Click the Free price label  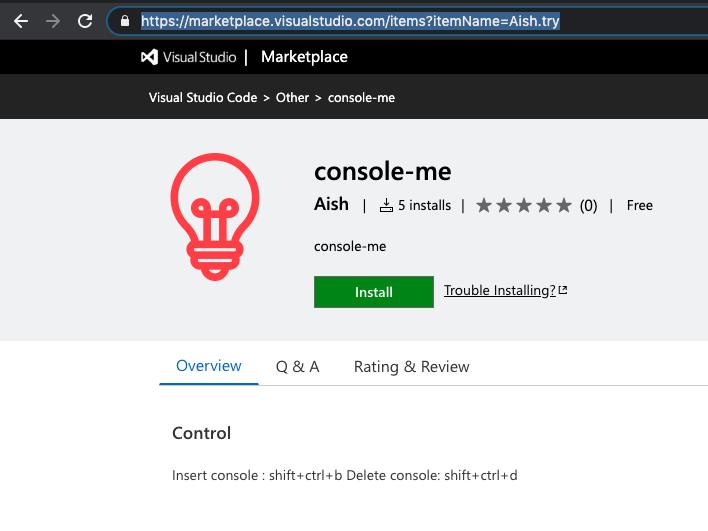point(639,205)
